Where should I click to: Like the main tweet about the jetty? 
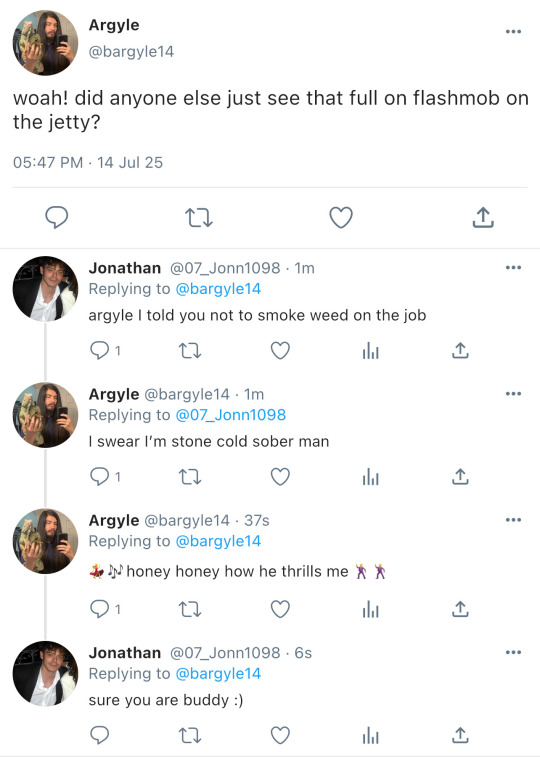click(x=341, y=217)
